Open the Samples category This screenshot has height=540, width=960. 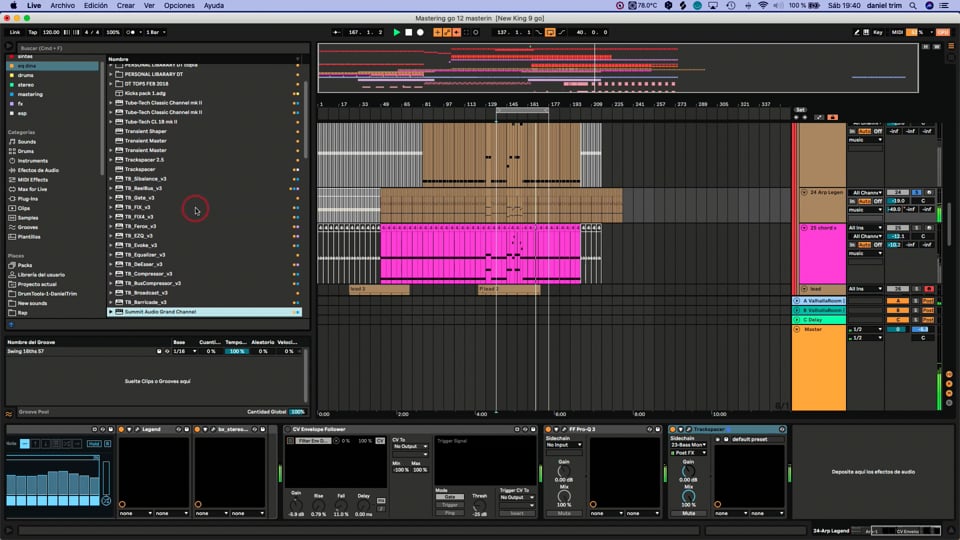(x=28, y=218)
